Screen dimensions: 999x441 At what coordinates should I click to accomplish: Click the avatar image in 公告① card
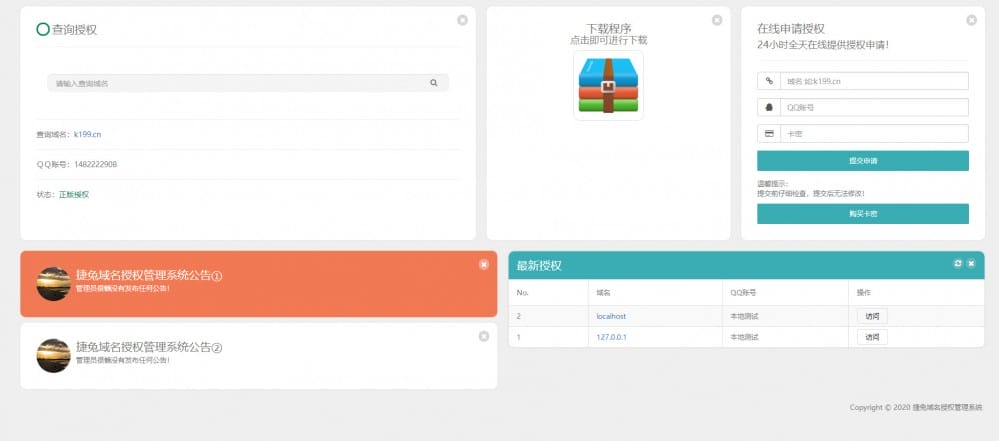tap(53, 283)
